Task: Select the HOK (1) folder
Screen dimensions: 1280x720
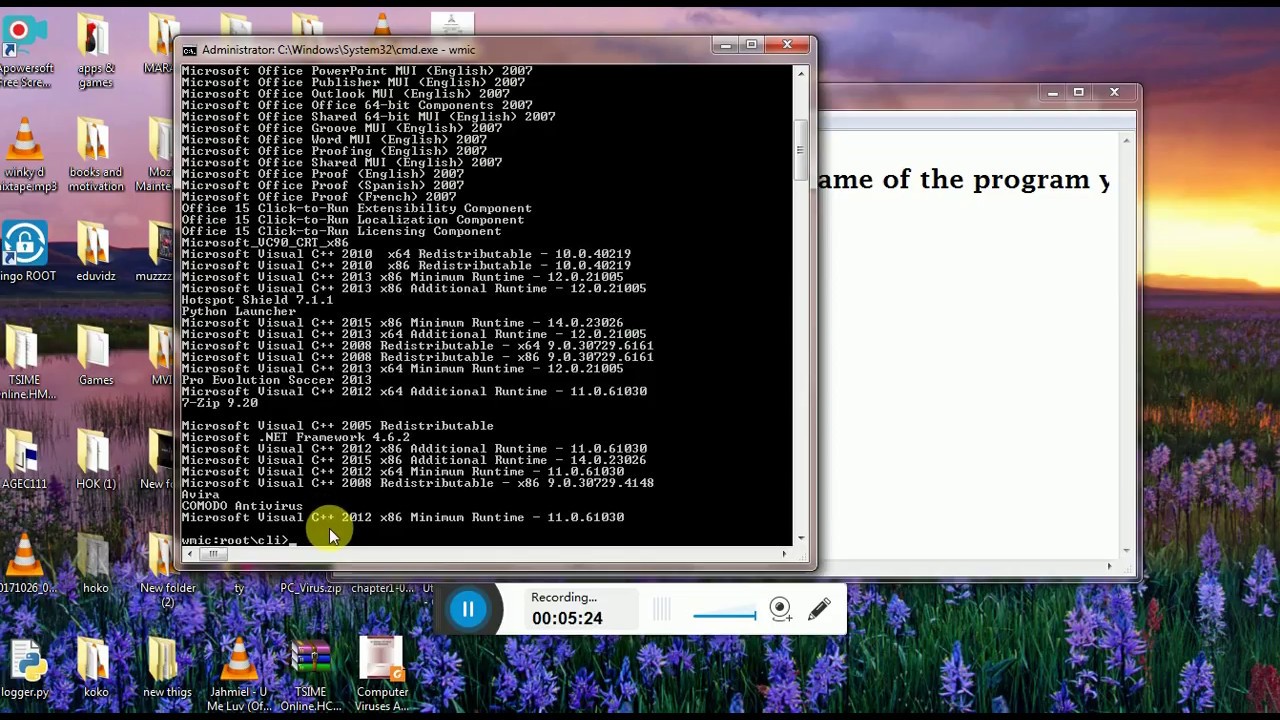Action: click(96, 461)
